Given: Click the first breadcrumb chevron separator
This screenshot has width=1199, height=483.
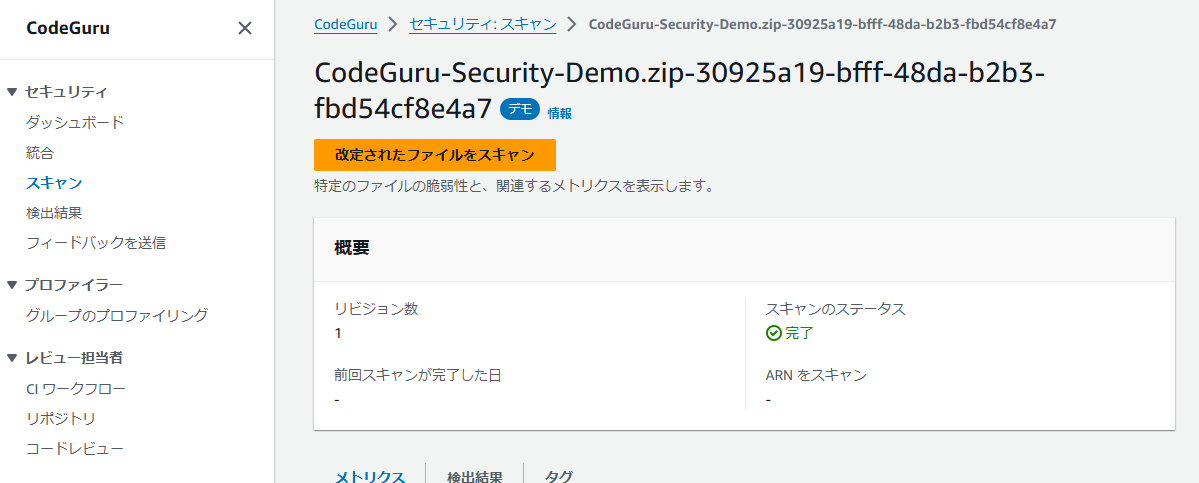Looking at the screenshot, I should tap(393, 24).
